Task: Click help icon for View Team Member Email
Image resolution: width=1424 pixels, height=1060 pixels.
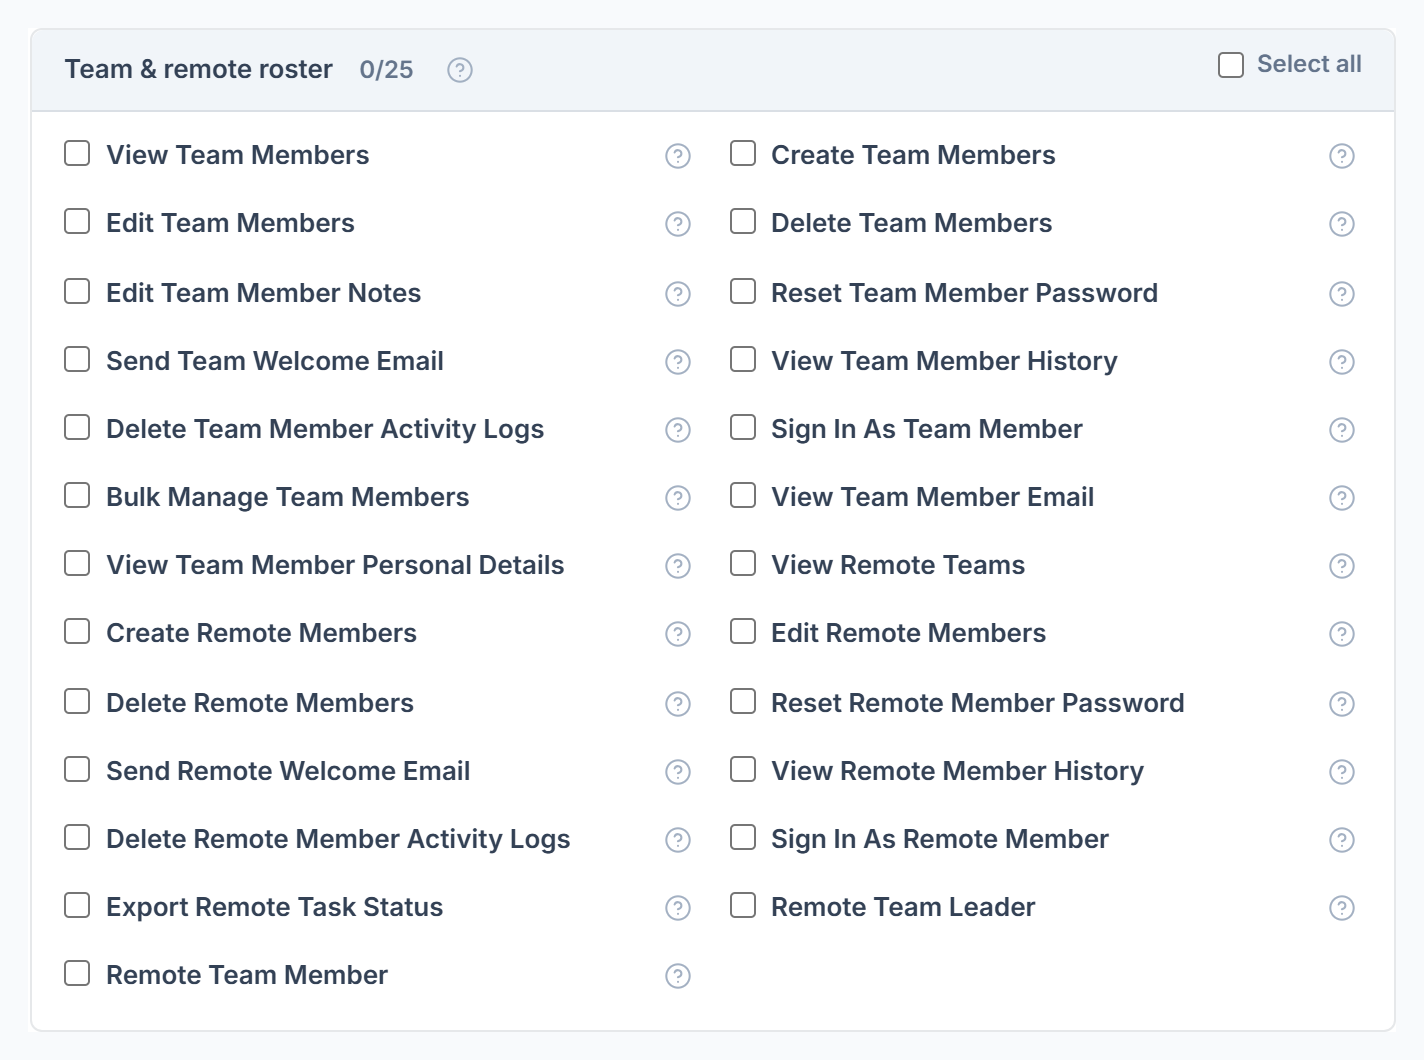Action: (1342, 498)
